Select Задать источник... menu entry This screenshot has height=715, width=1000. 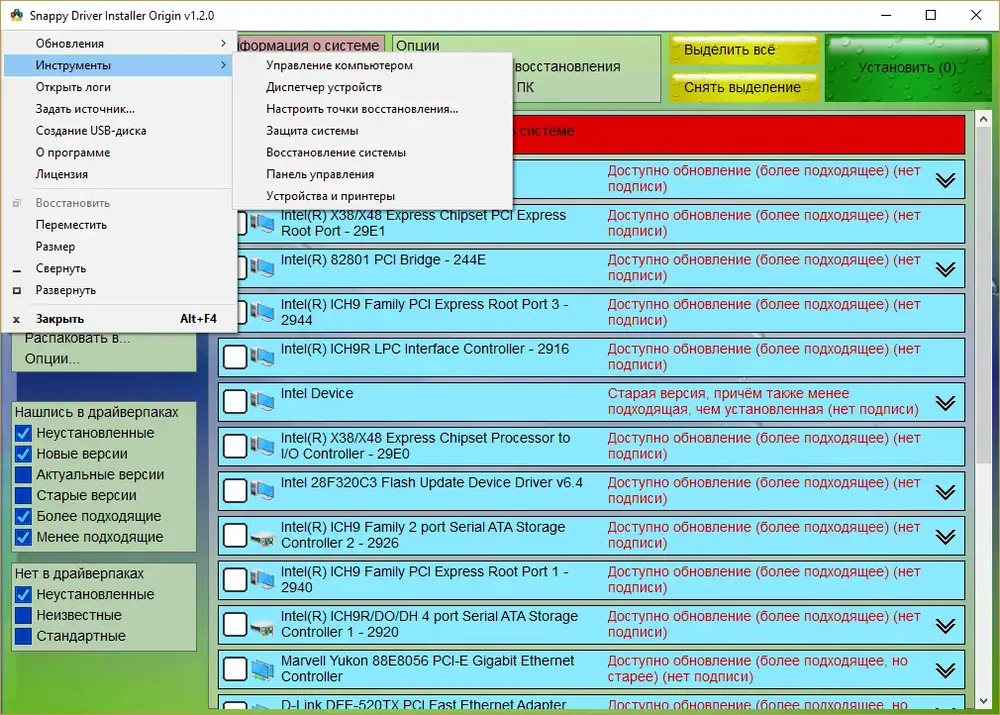(118, 108)
